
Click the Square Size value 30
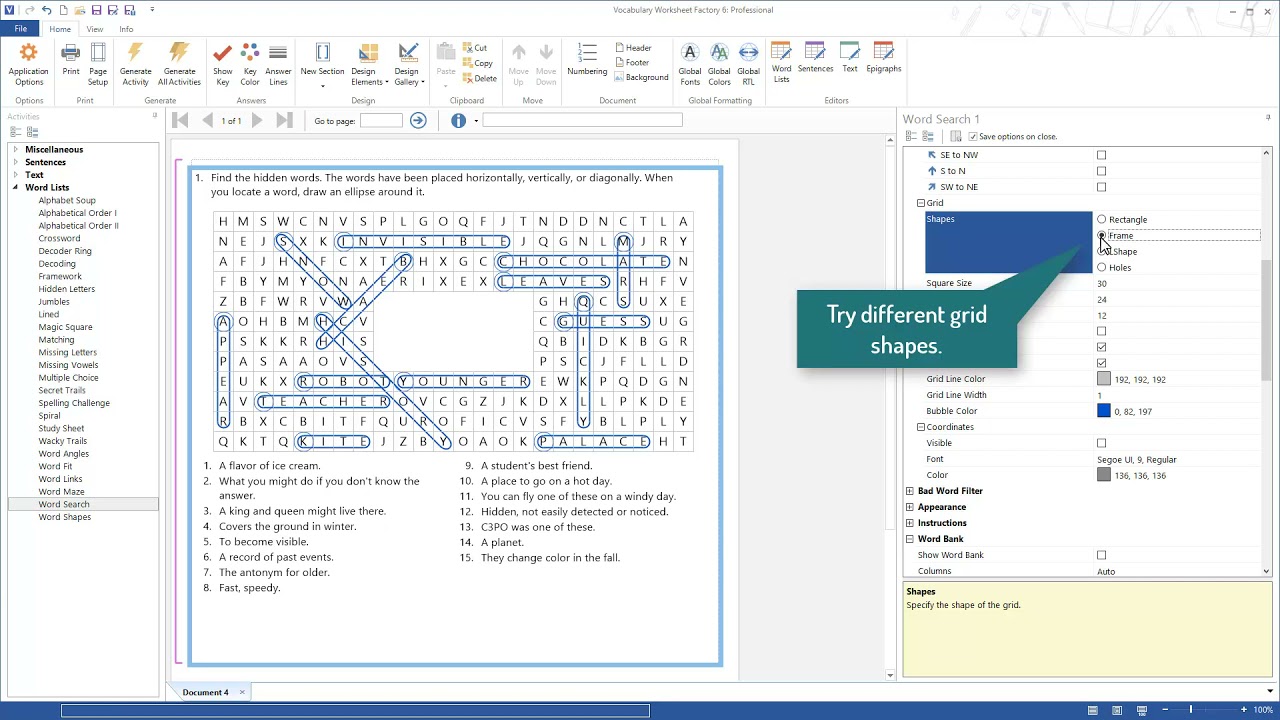pyautogui.click(x=1102, y=284)
